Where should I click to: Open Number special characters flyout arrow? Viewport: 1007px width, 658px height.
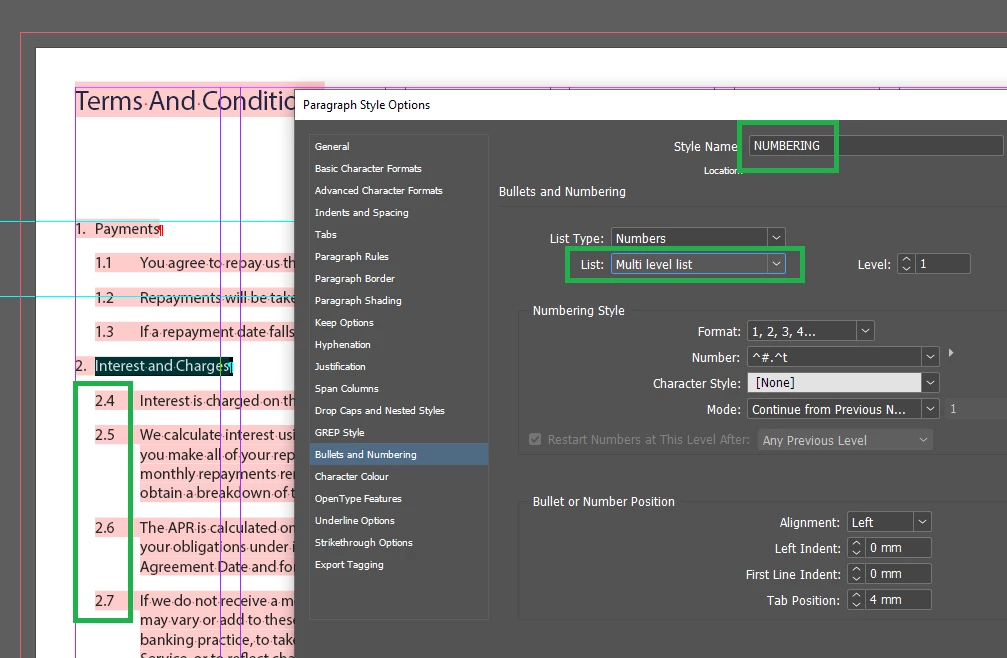pyautogui.click(x=951, y=353)
